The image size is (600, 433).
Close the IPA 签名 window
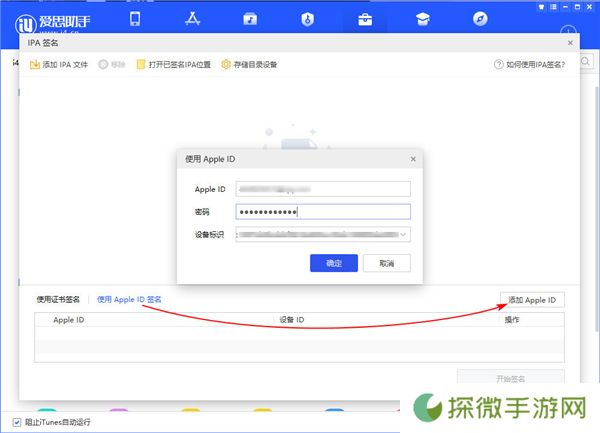point(570,43)
